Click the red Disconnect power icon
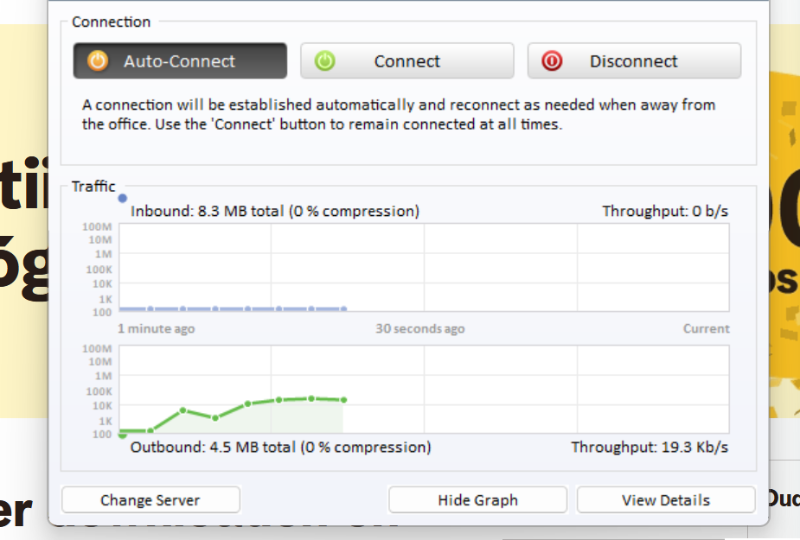Viewport: 800px width, 540px height. coord(552,61)
